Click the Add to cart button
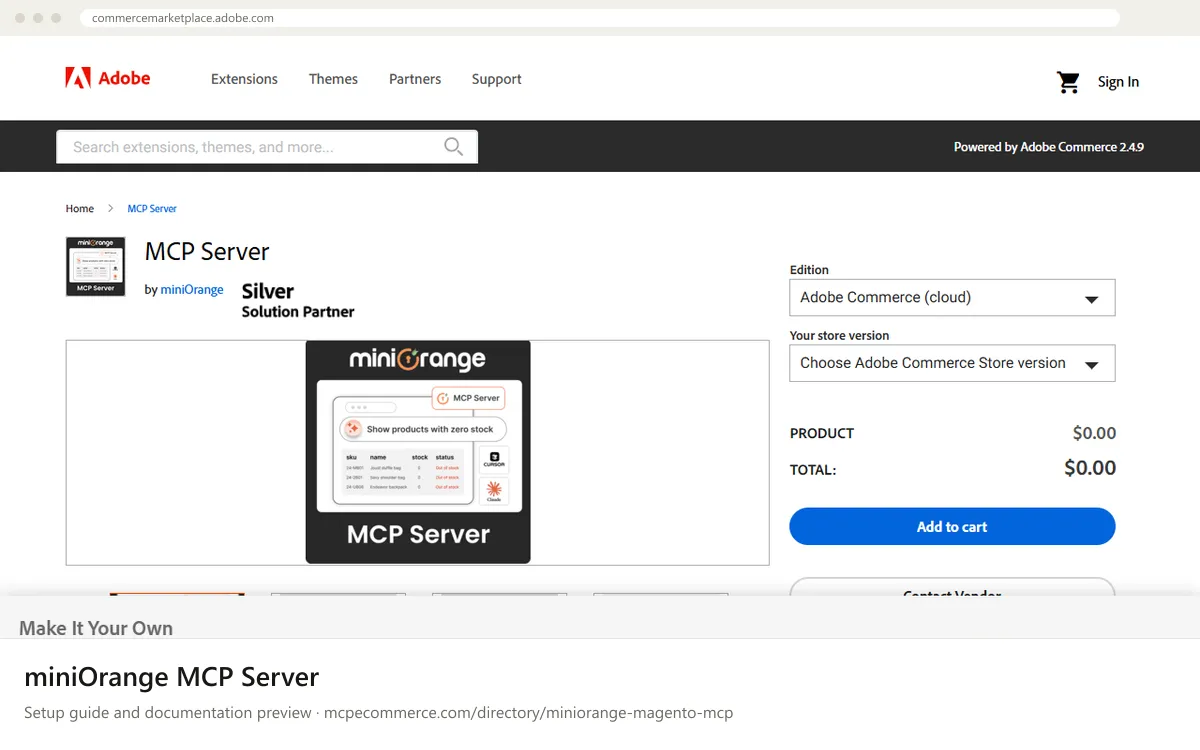Screen dimensions: 1200x750 952,527
